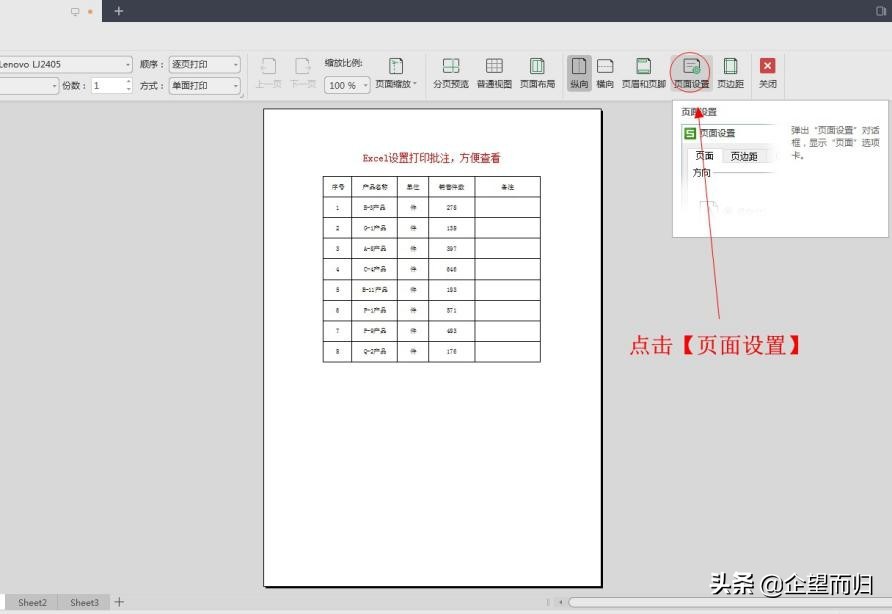Open the printer selection dropdown
This screenshot has width=892, height=614.
tap(128, 63)
